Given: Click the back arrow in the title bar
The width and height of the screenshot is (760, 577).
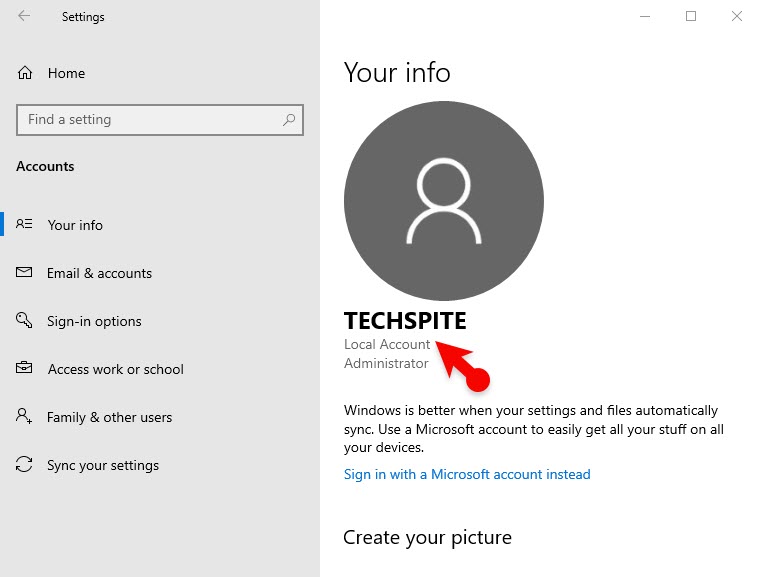Looking at the screenshot, I should coord(24,16).
